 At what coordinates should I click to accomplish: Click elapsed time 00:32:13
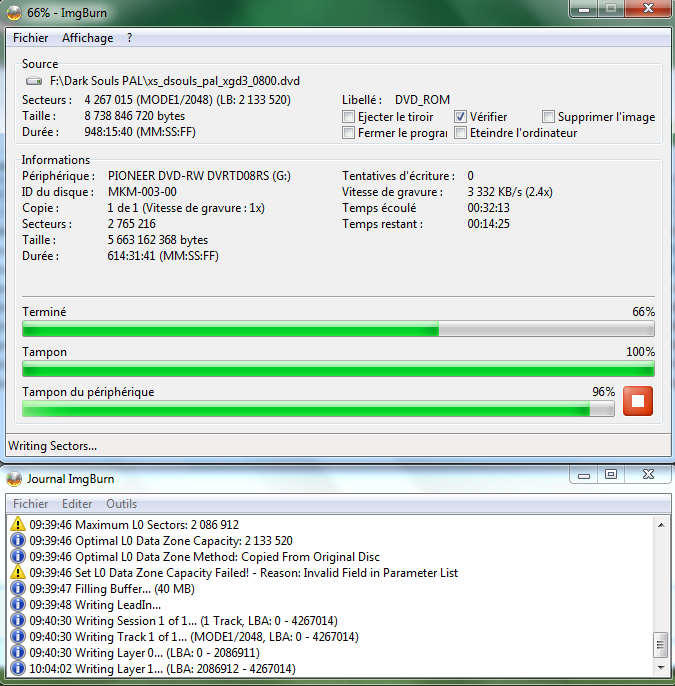click(x=488, y=208)
